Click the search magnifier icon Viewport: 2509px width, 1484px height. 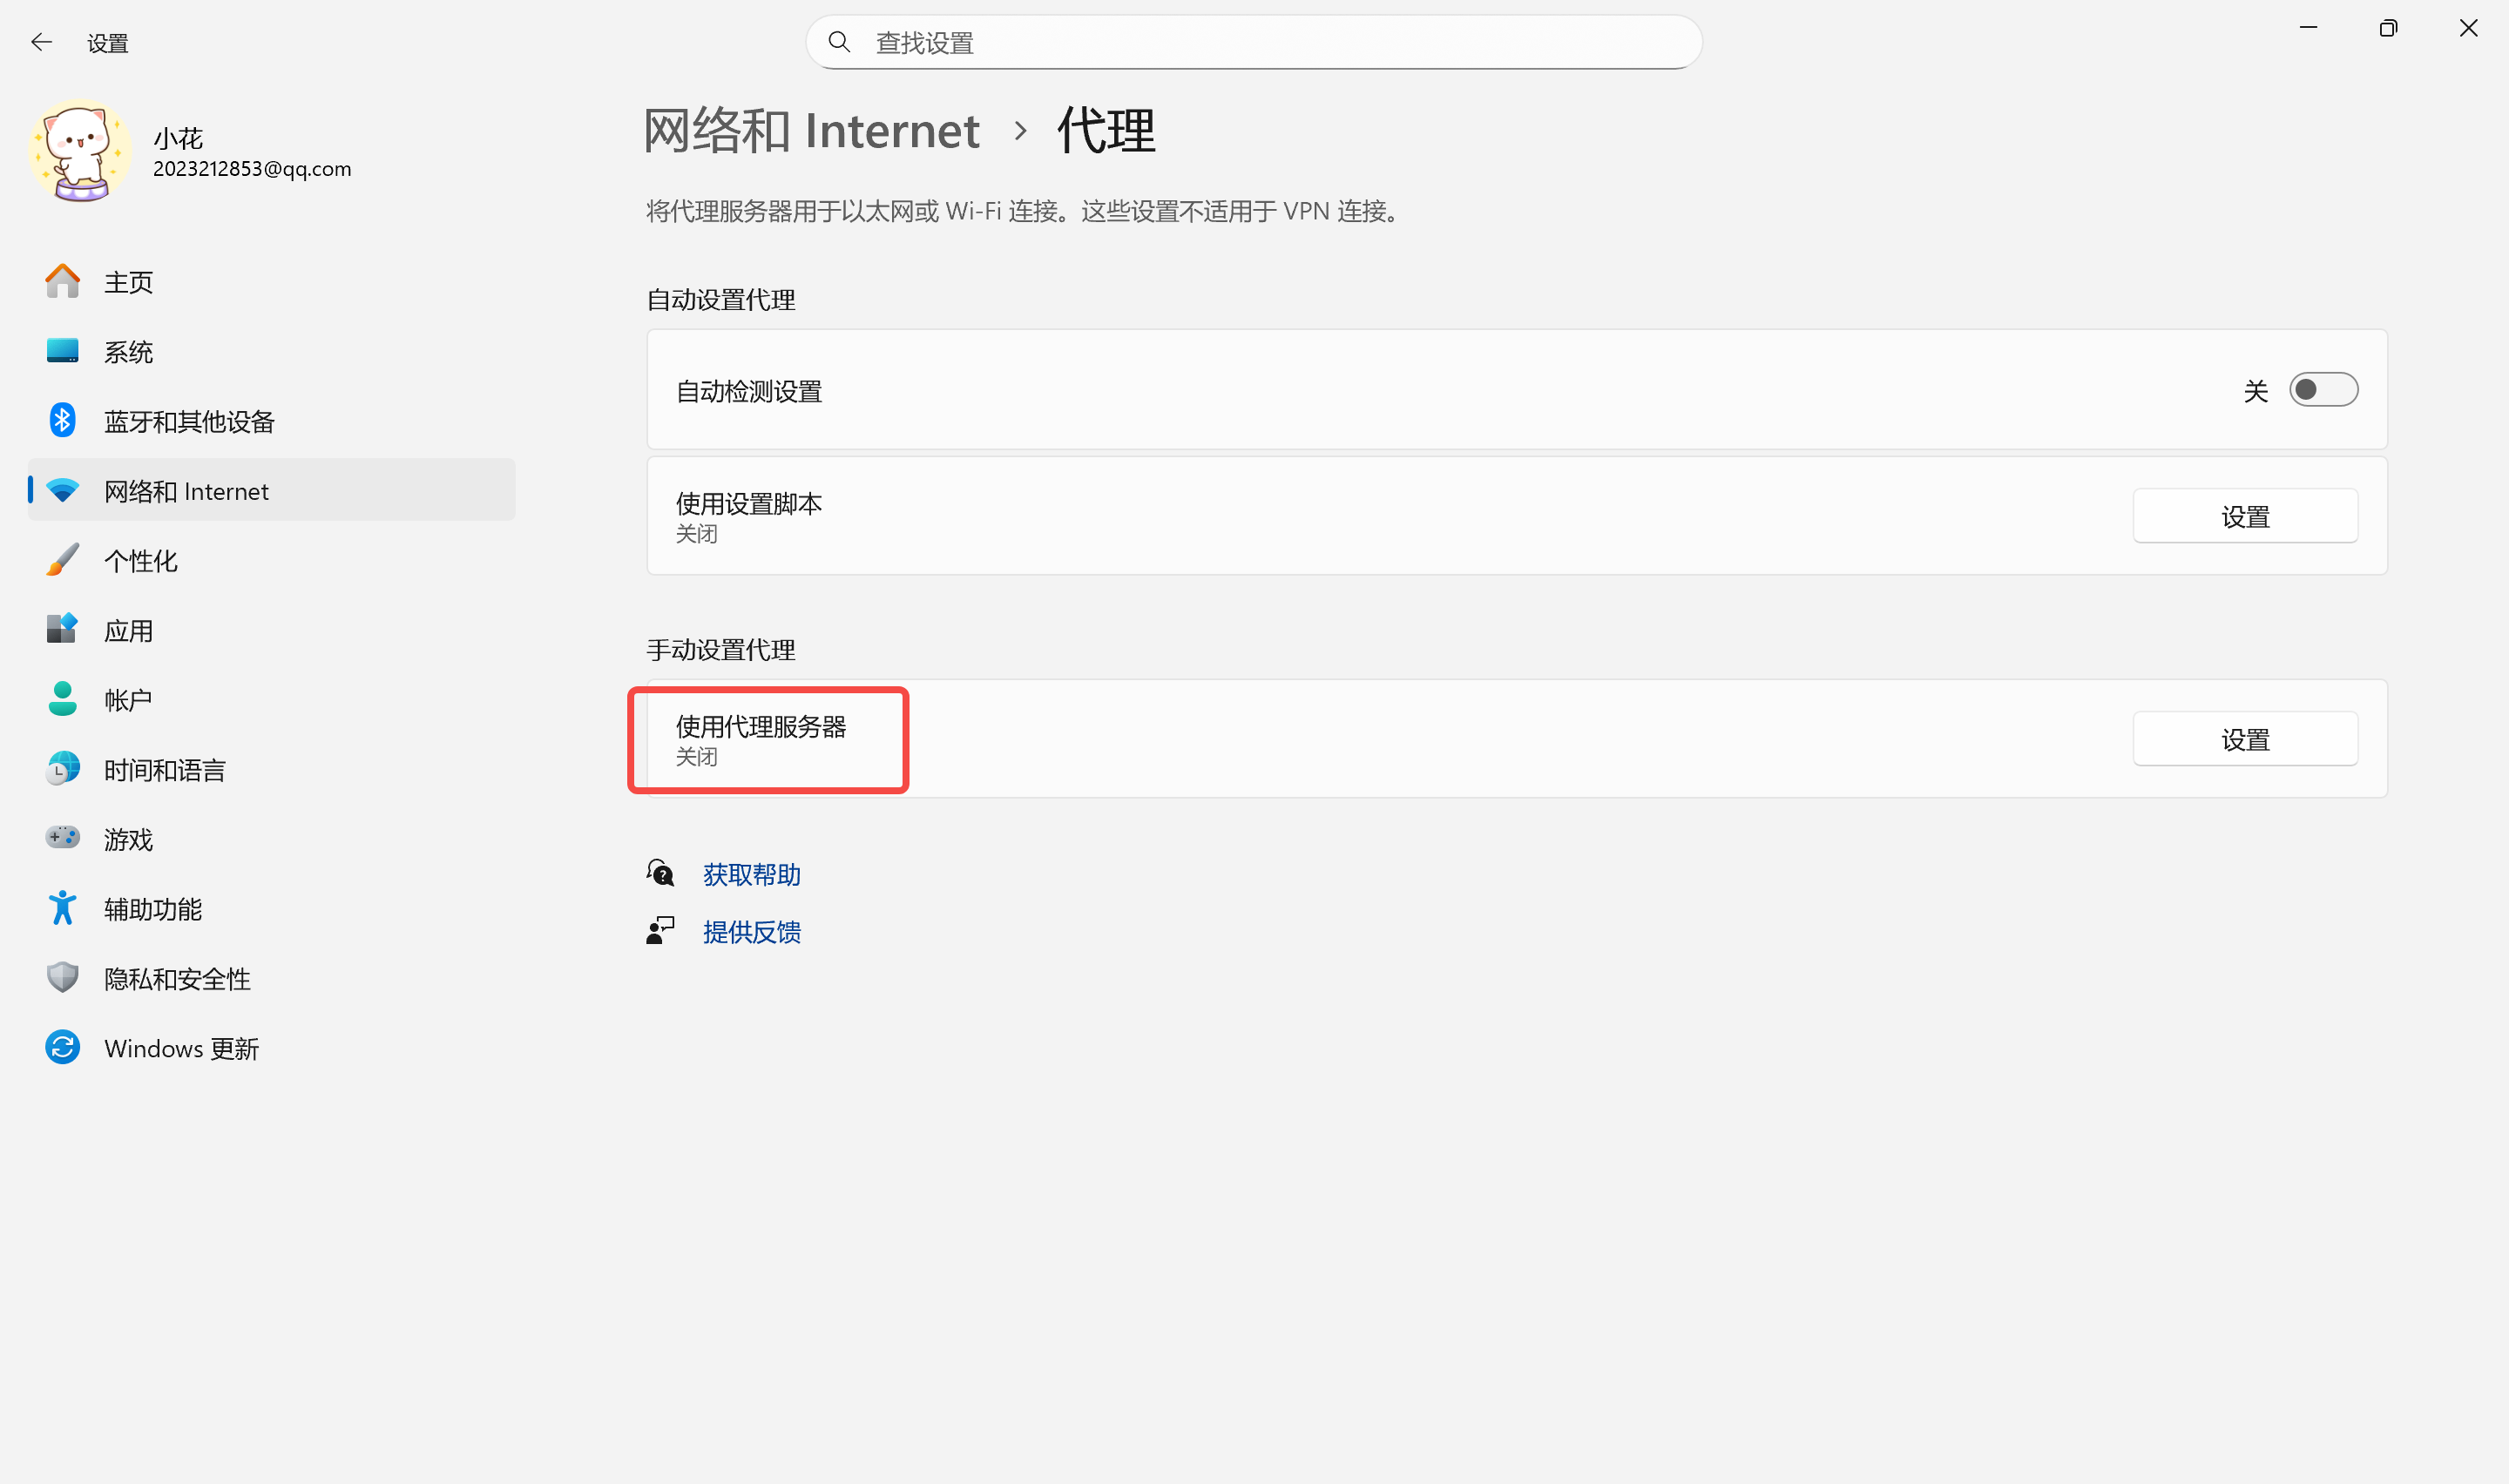click(x=839, y=42)
